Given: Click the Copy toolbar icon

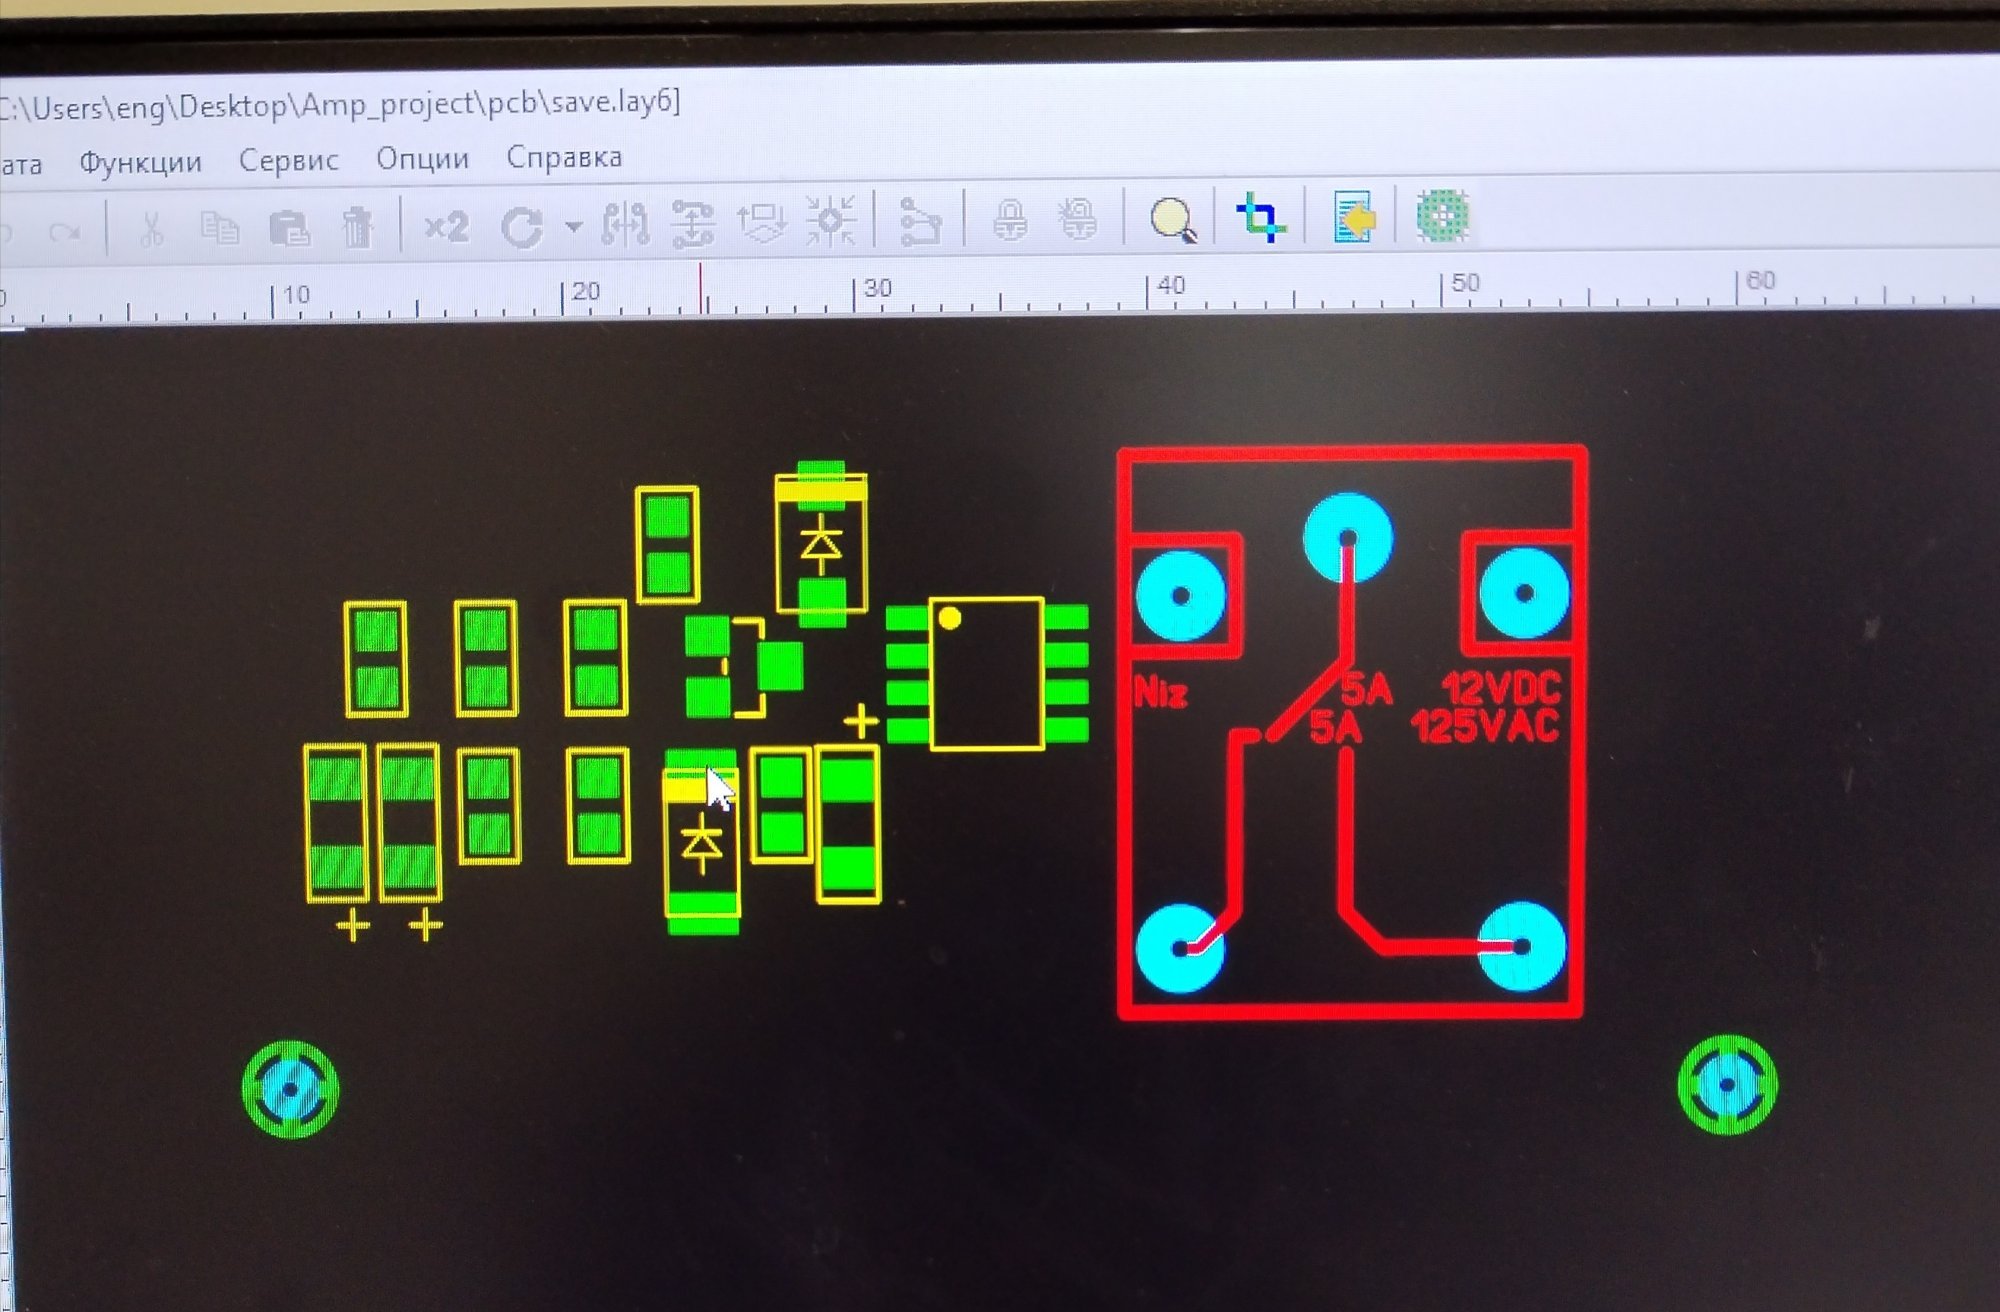Looking at the screenshot, I should click(x=219, y=229).
